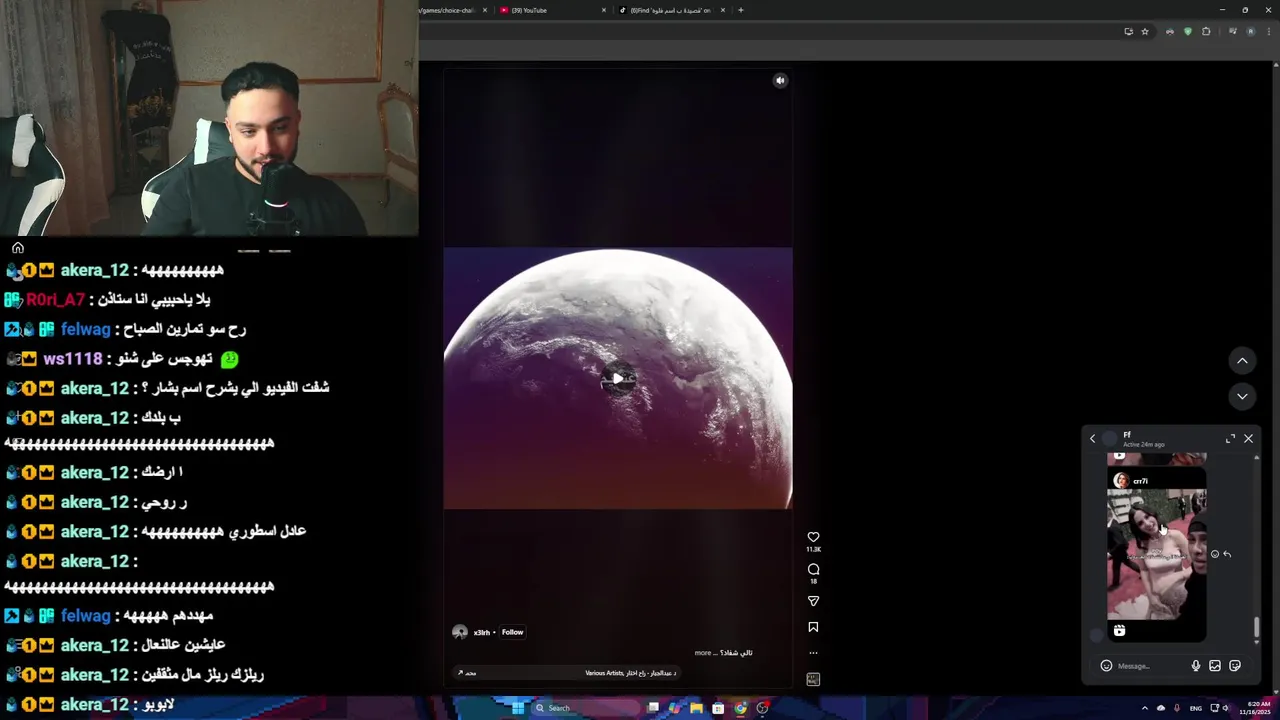Open the green shield extension icon
This screenshot has width=1280, height=720.
(1188, 32)
